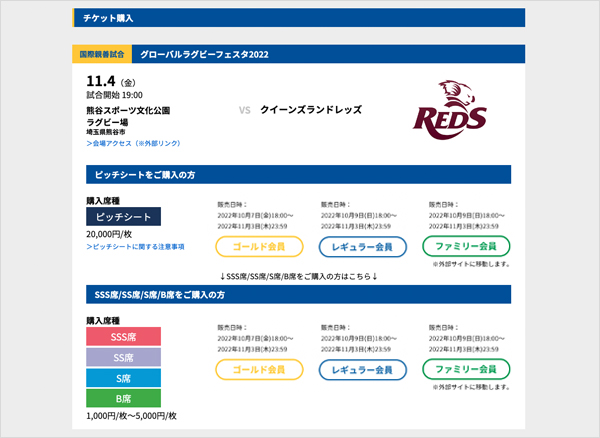Click the 国際親善試合 yellow category tag
Screen dimensions: 600x438
tap(102, 54)
